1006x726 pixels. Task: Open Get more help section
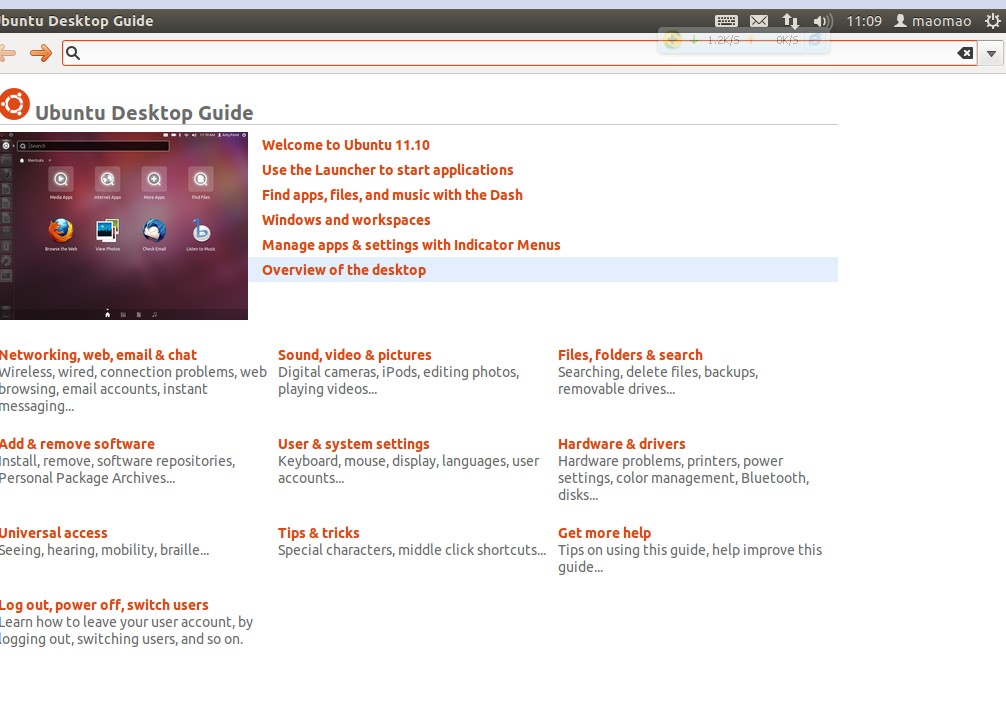604,533
